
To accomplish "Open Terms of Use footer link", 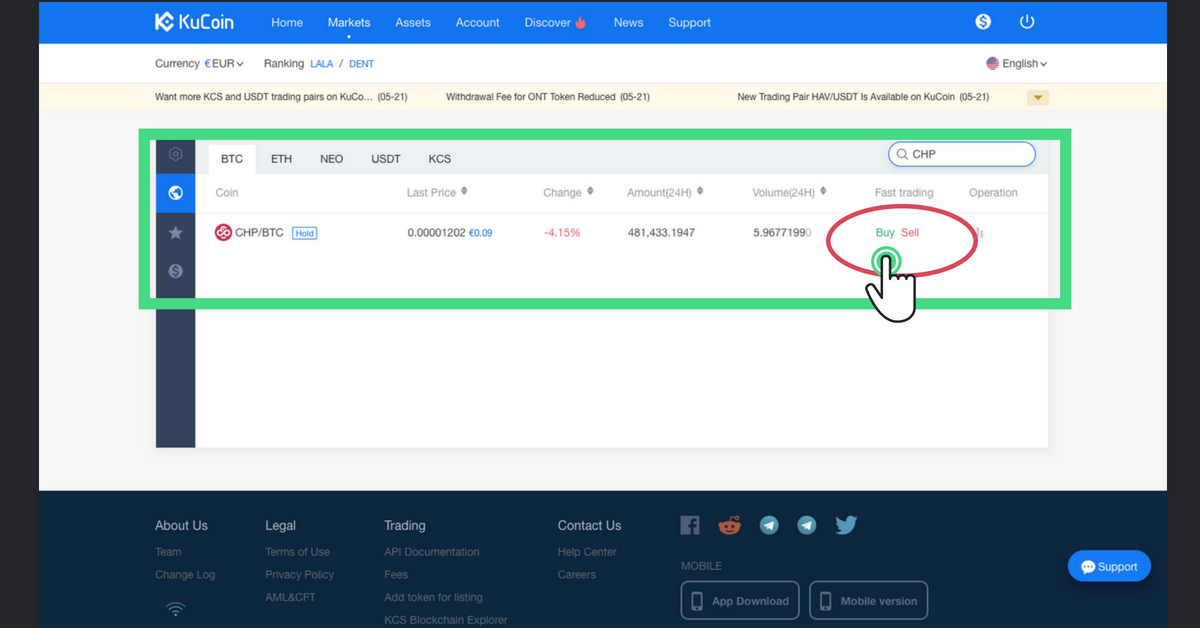I will 297,552.
